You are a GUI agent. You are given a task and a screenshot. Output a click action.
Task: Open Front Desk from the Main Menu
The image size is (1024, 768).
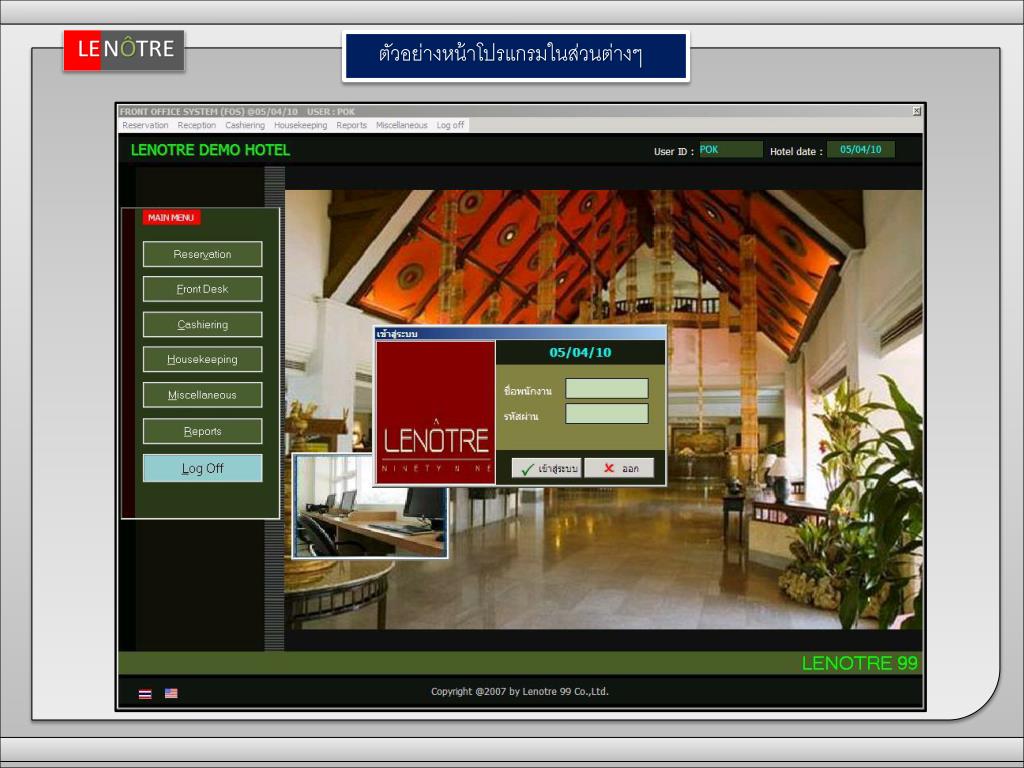point(202,289)
